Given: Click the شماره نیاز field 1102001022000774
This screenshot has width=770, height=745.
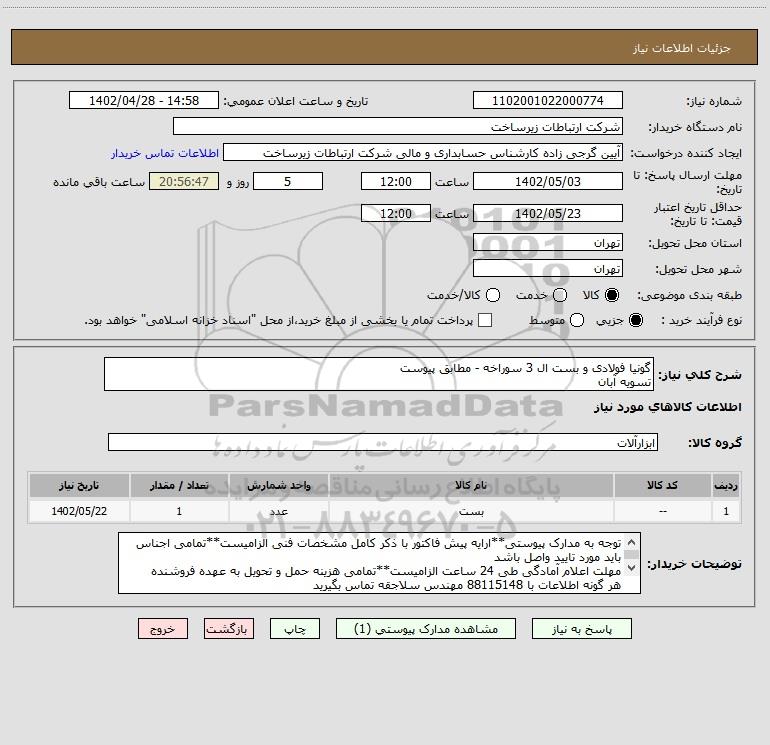Looking at the screenshot, I should tap(548, 100).
